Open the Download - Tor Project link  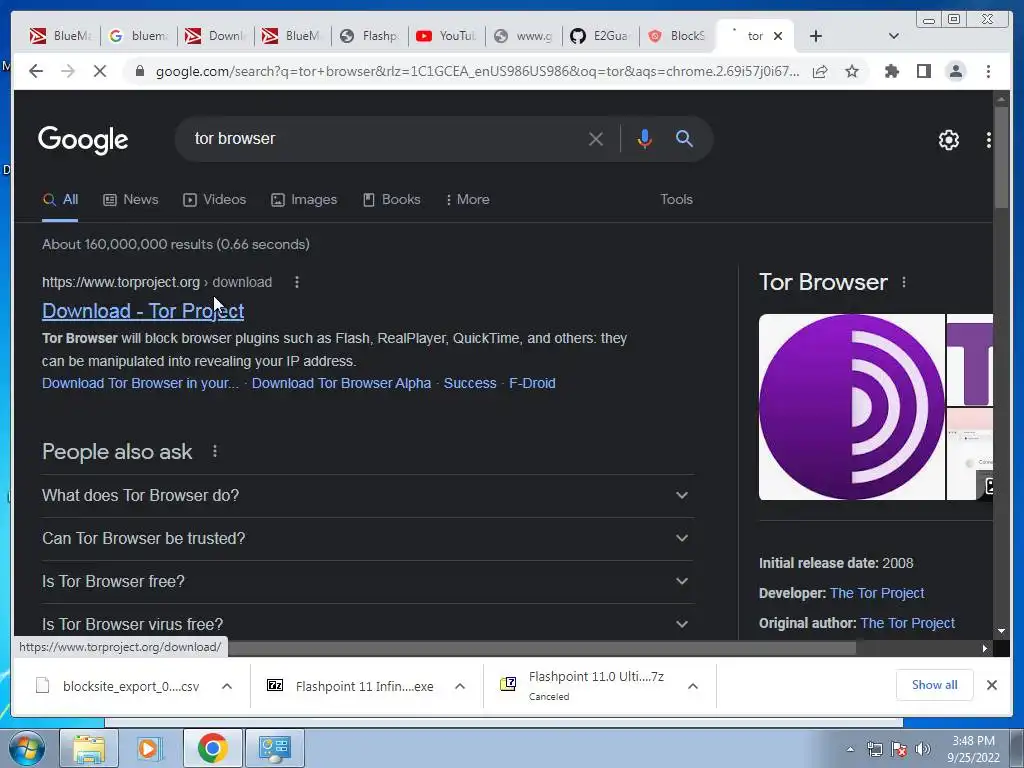(x=143, y=311)
